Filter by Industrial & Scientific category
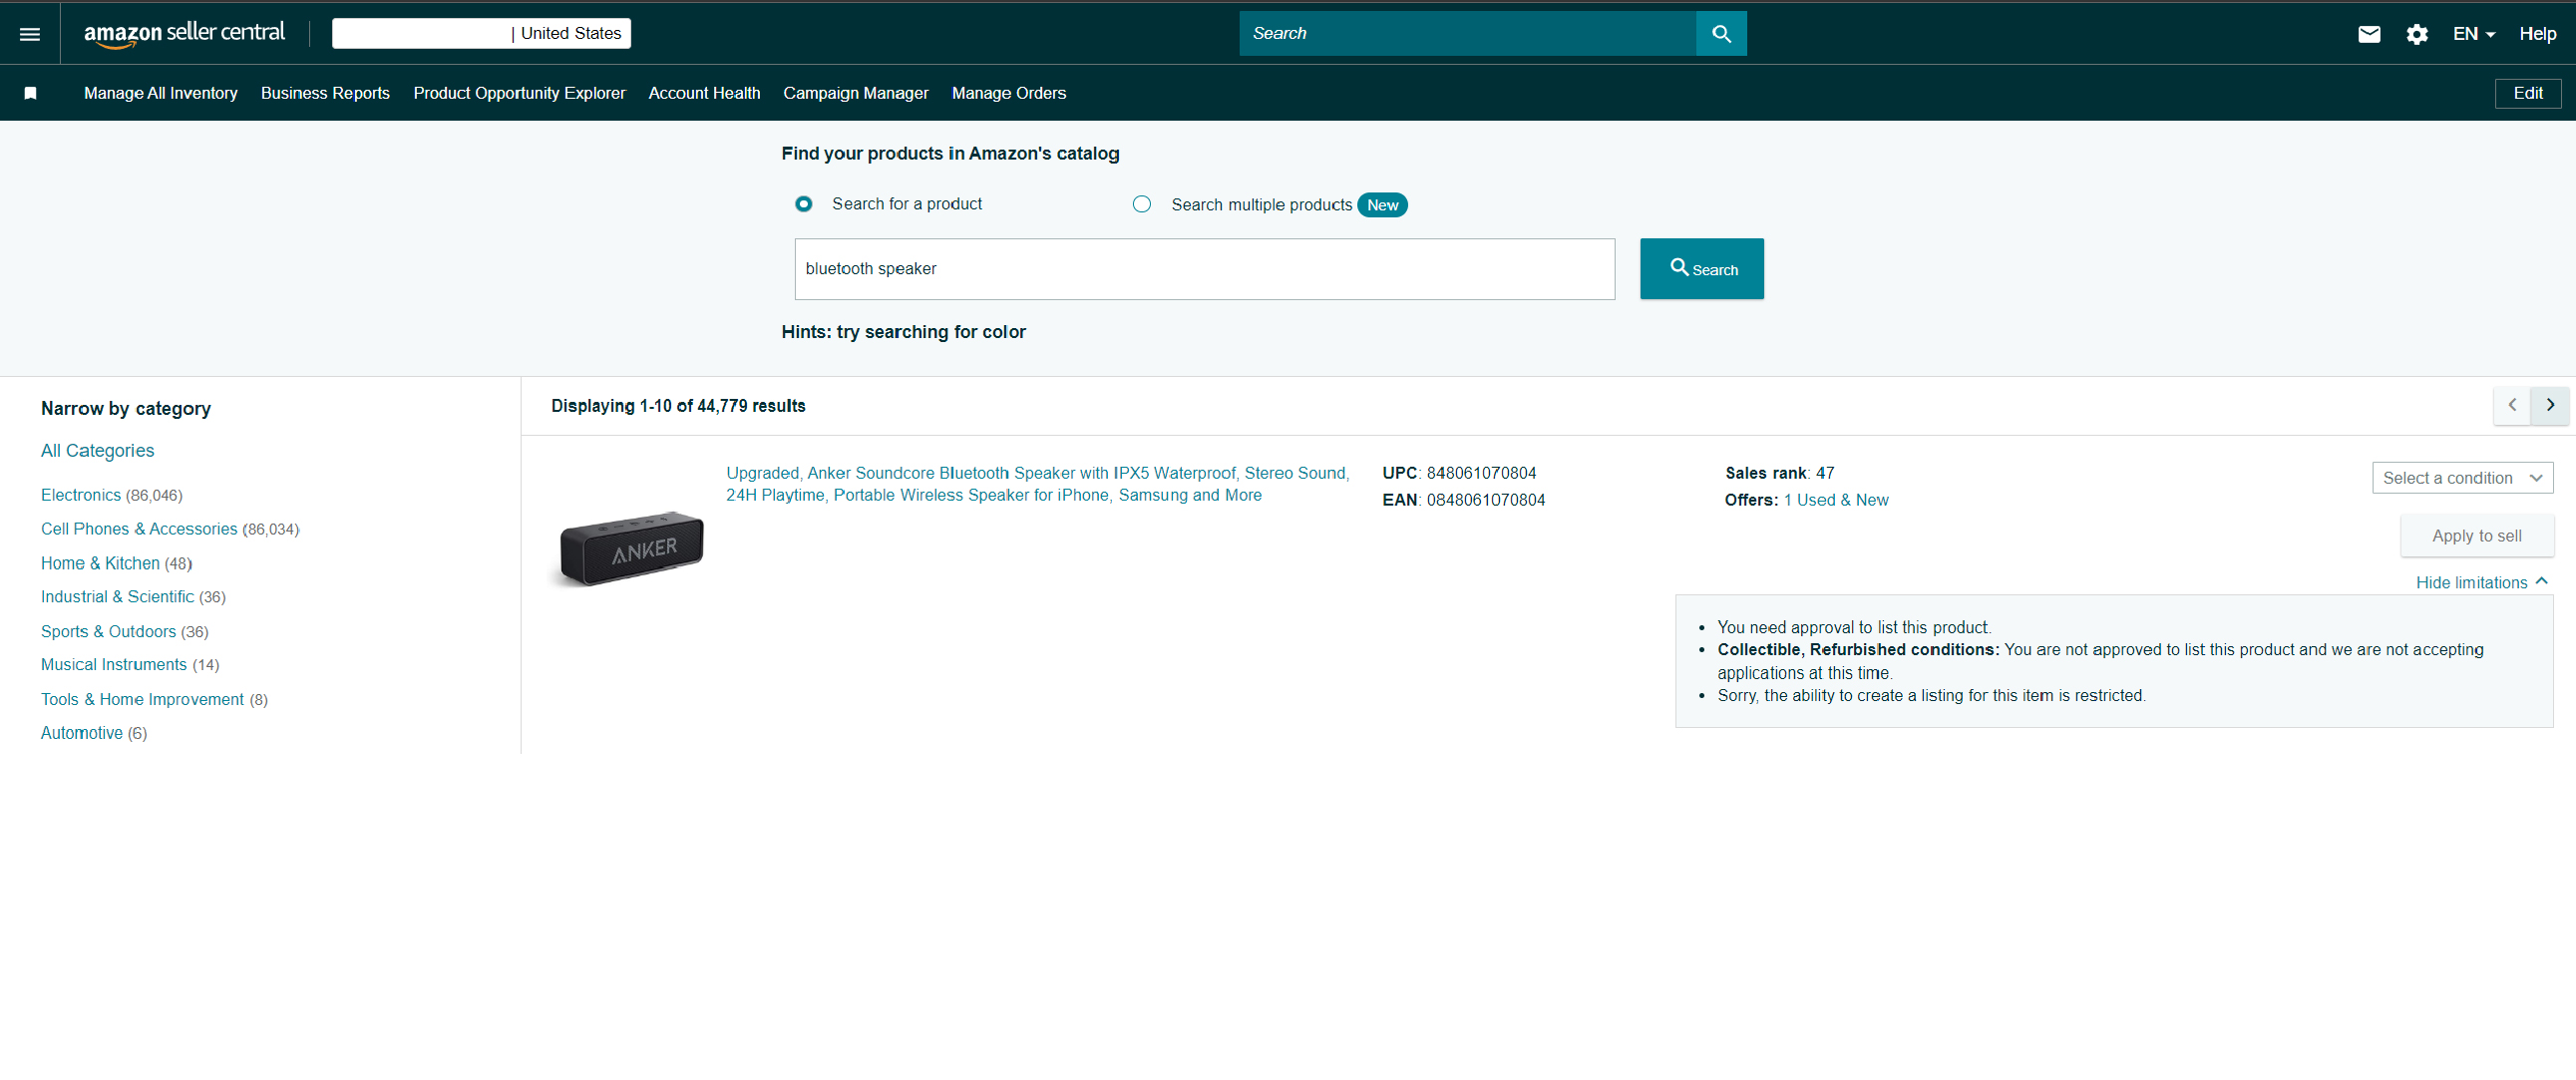 click(117, 597)
